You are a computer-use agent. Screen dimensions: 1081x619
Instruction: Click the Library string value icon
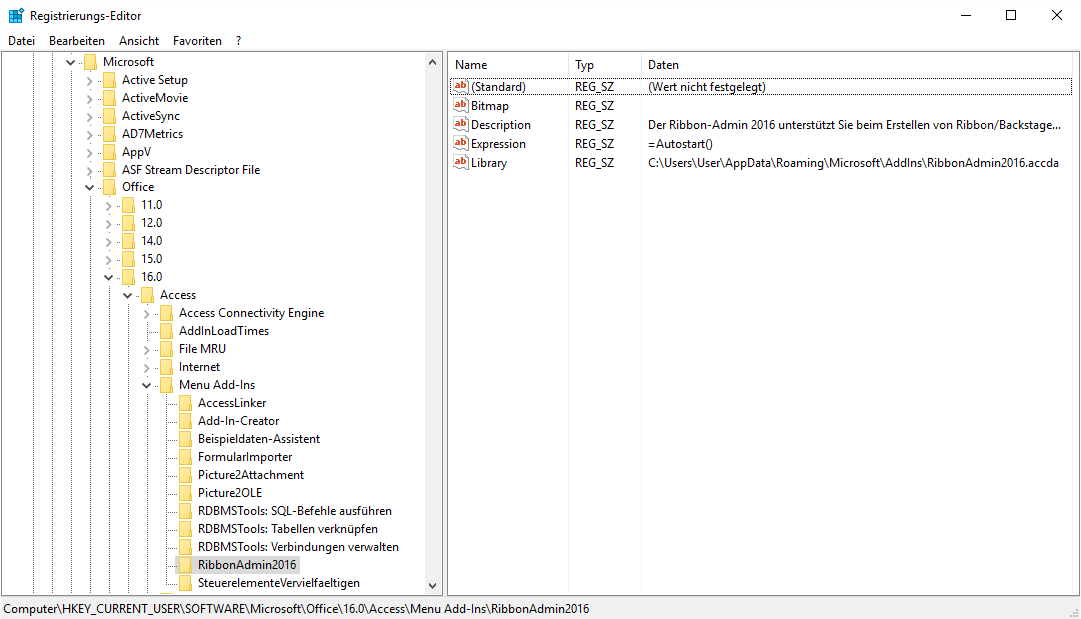coord(461,162)
